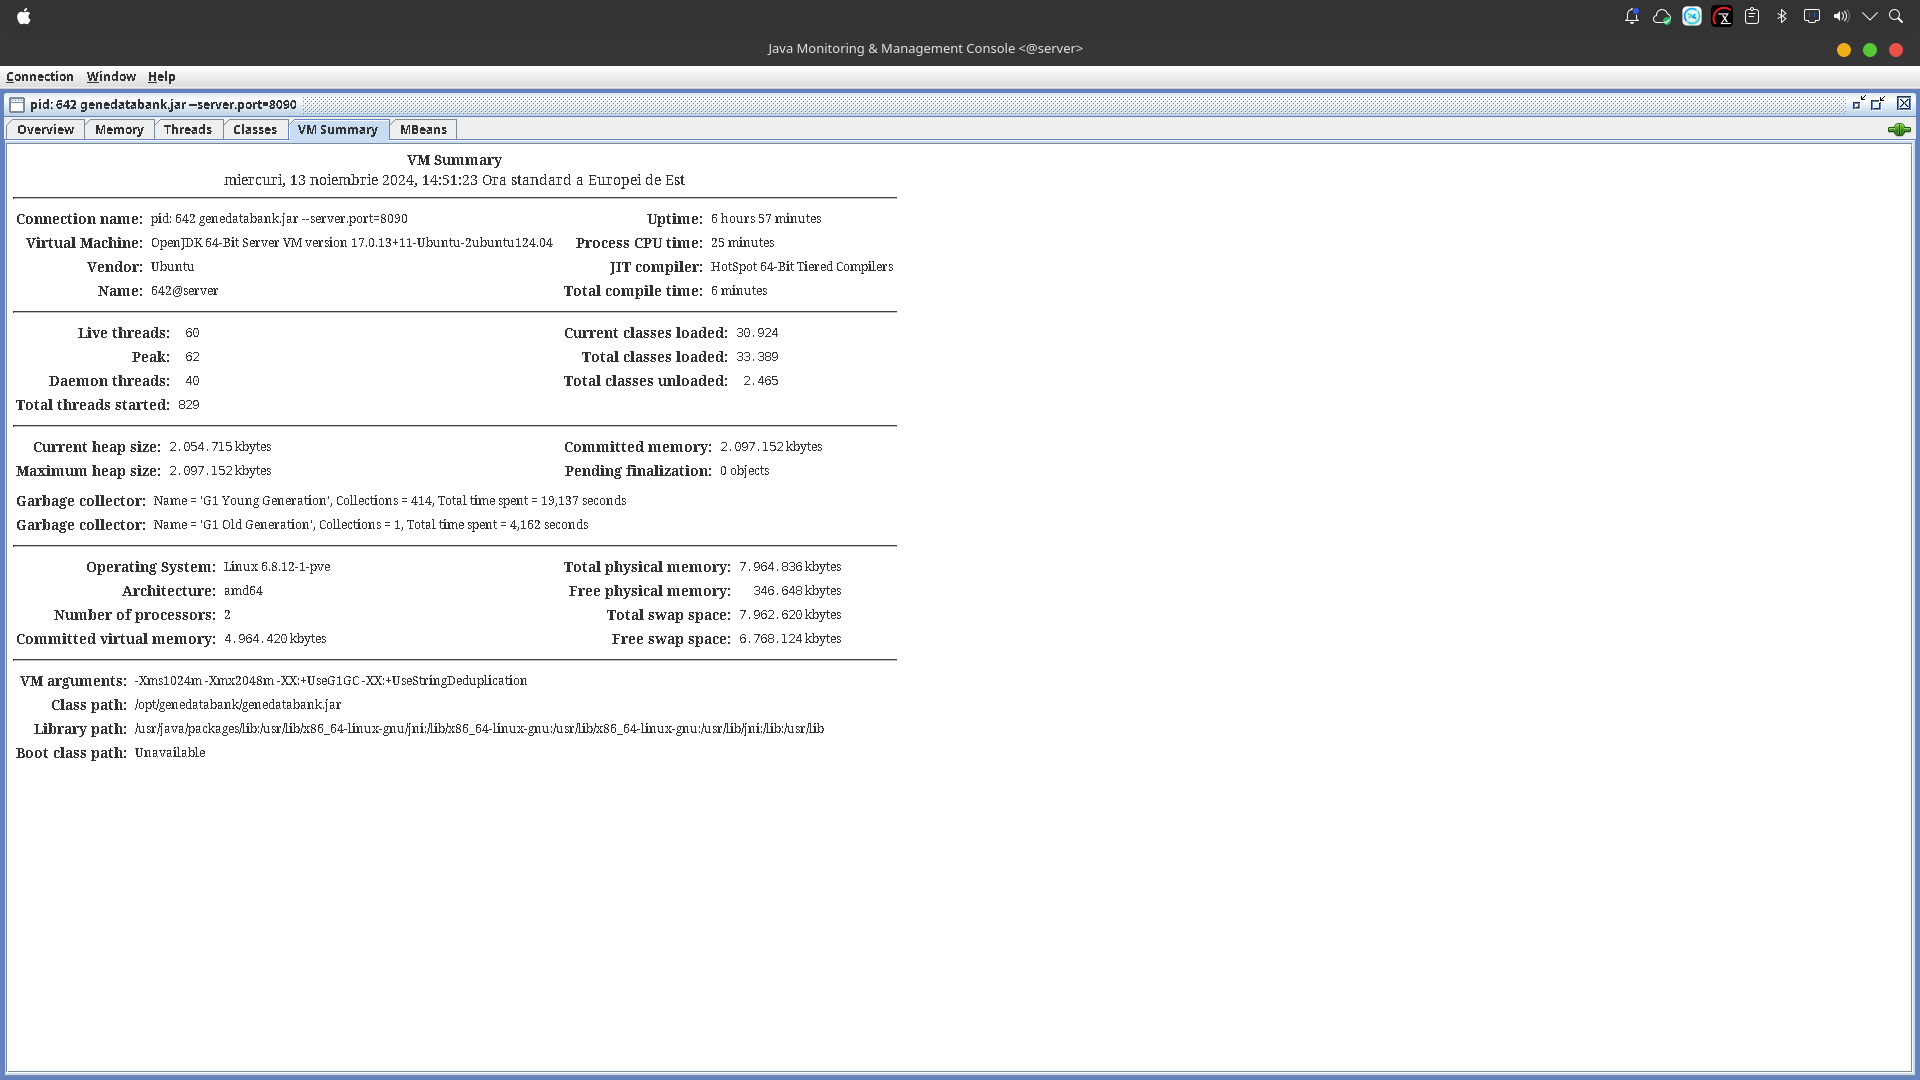Access the Help menu
This screenshot has height=1080, width=1920.
coord(161,75)
